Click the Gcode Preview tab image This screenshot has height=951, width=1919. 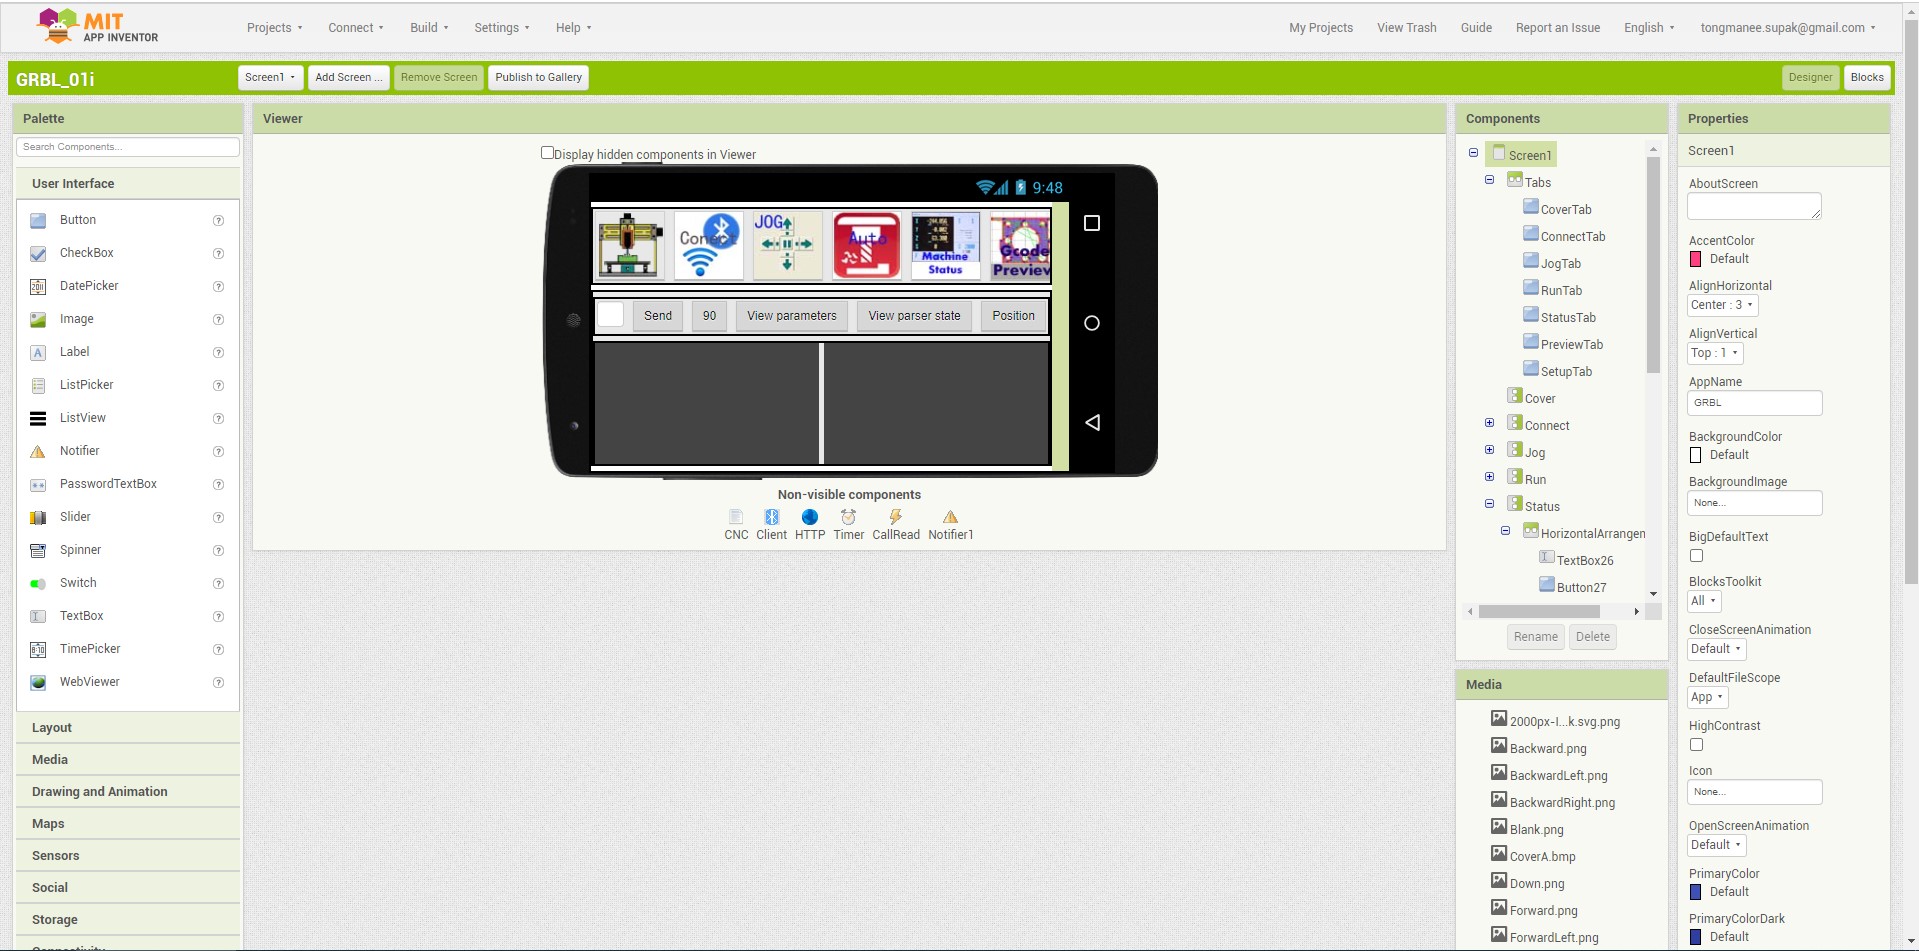1021,245
